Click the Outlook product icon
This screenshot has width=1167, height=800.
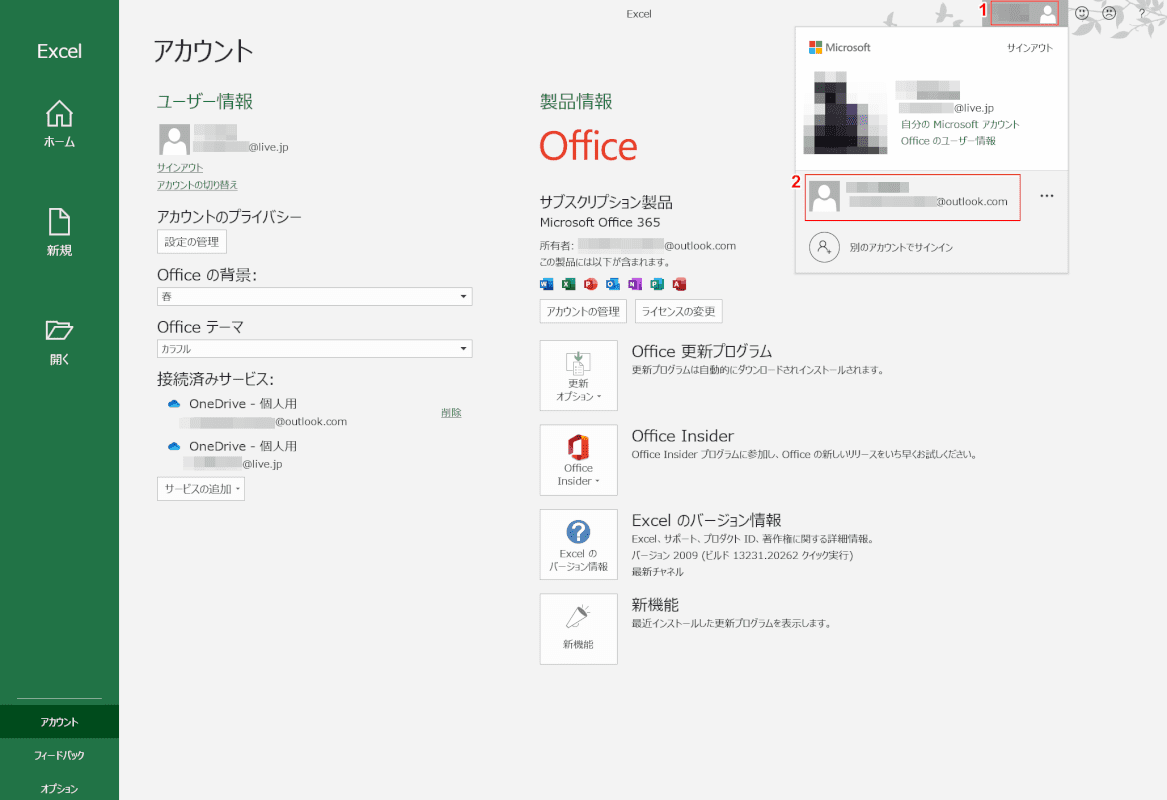(x=613, y=284)
